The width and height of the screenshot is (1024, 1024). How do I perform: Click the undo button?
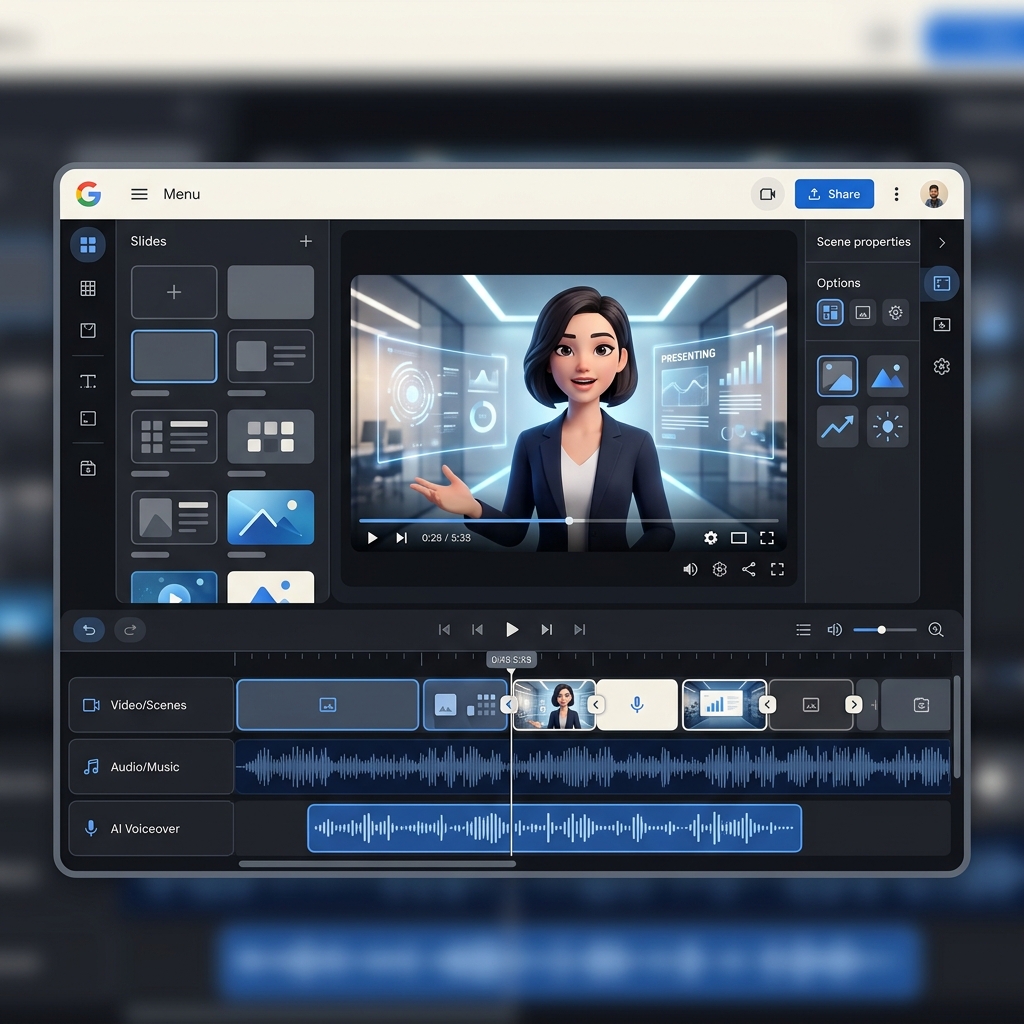[x=89, y=630]
